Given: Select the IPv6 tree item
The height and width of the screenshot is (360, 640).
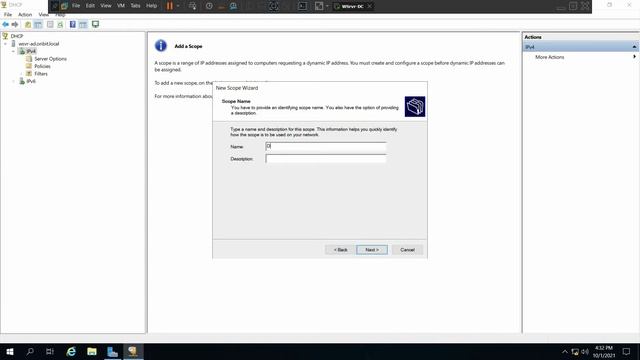Looking at the screenshot, I should (31, 81).
